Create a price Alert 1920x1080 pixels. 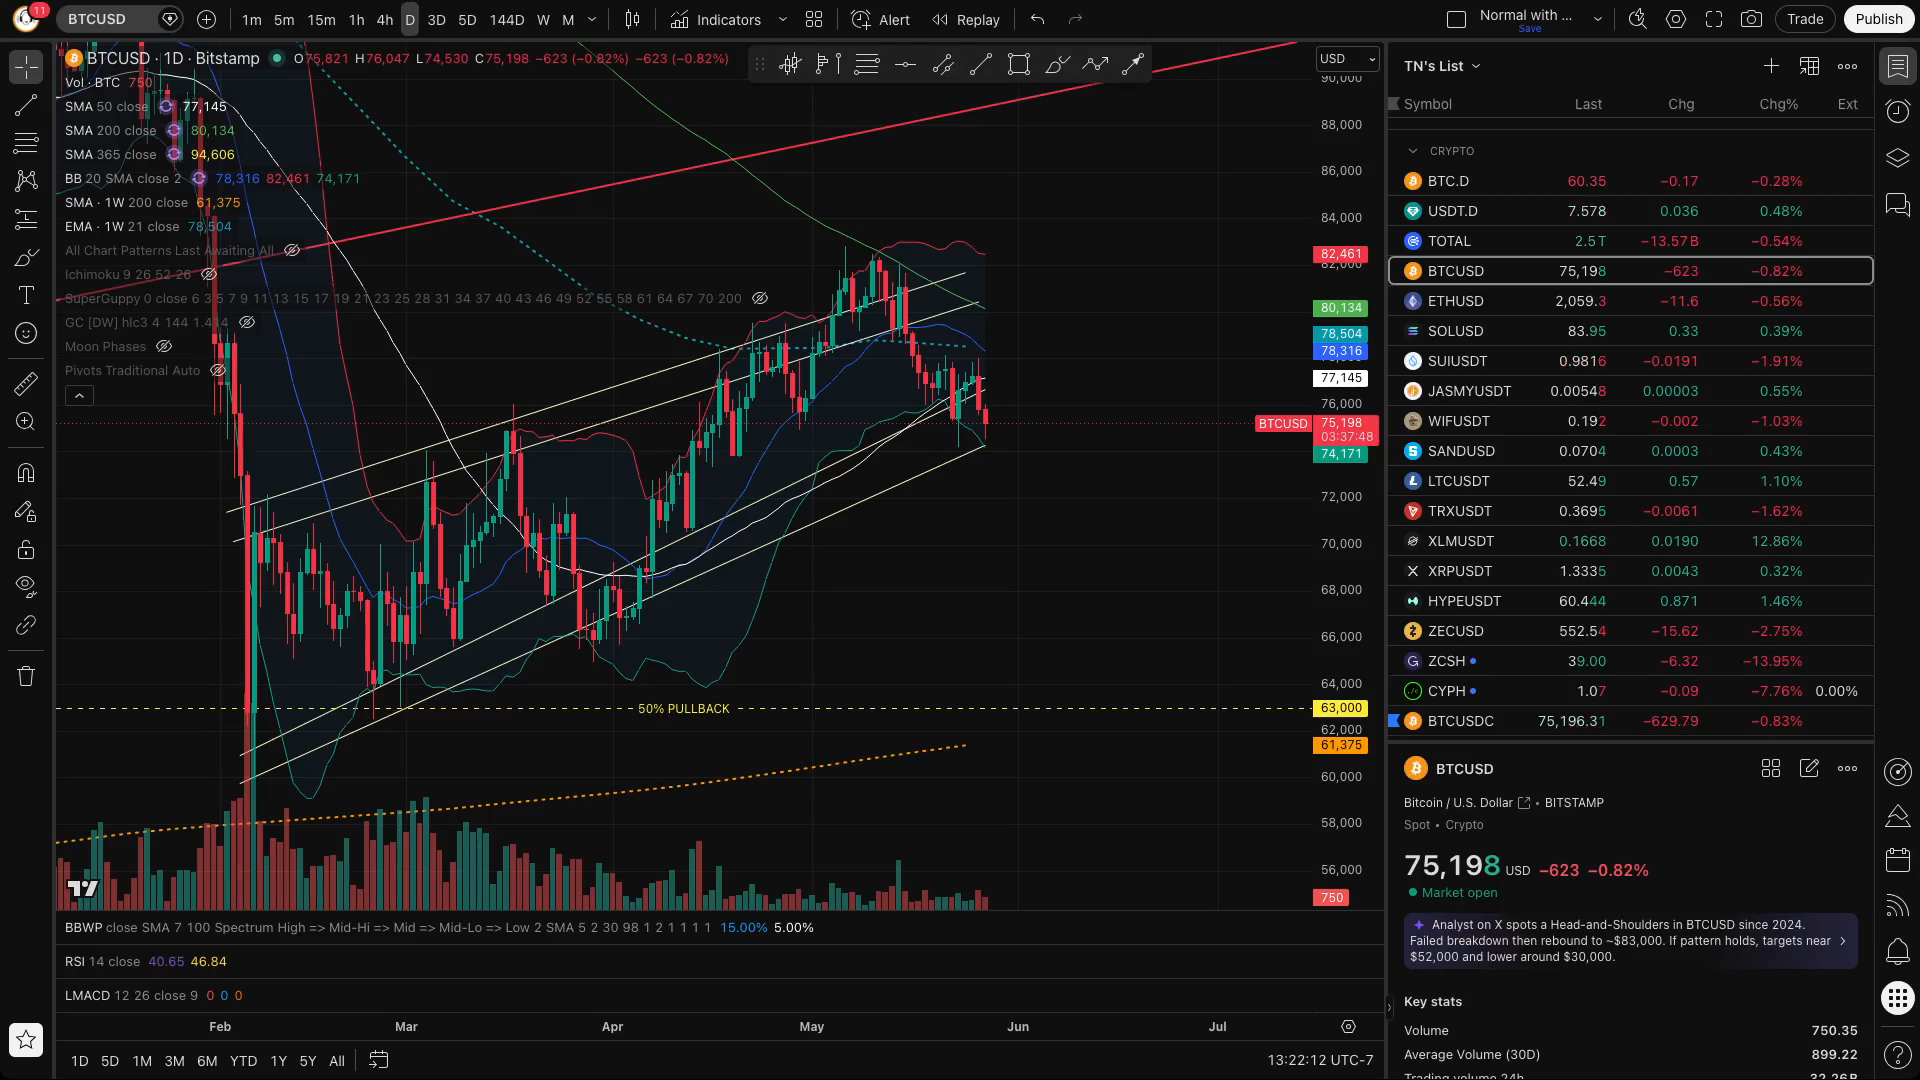881,19
